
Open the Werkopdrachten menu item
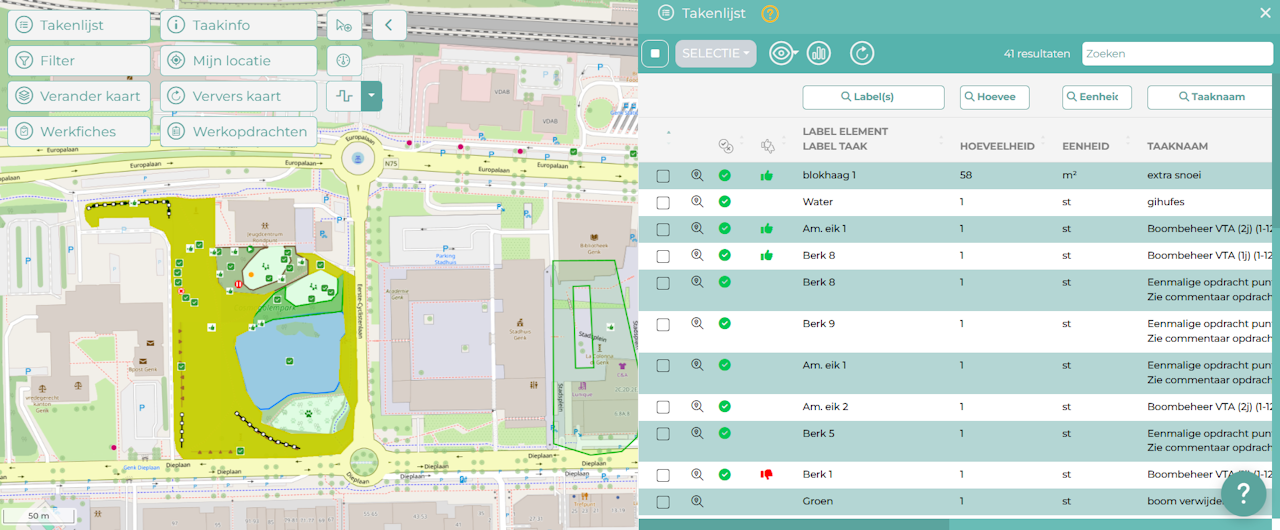click(x=239, y=132)
